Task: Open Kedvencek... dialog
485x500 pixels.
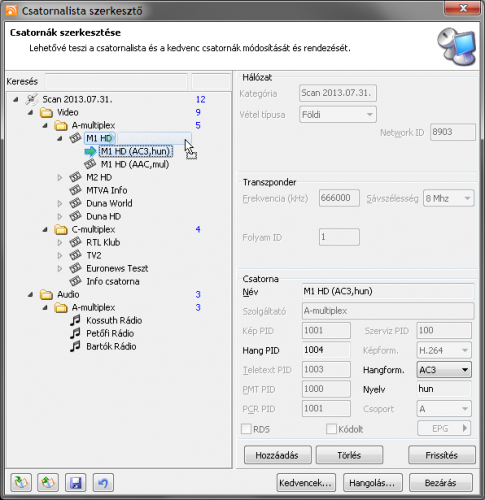Action: pos(306,483)
